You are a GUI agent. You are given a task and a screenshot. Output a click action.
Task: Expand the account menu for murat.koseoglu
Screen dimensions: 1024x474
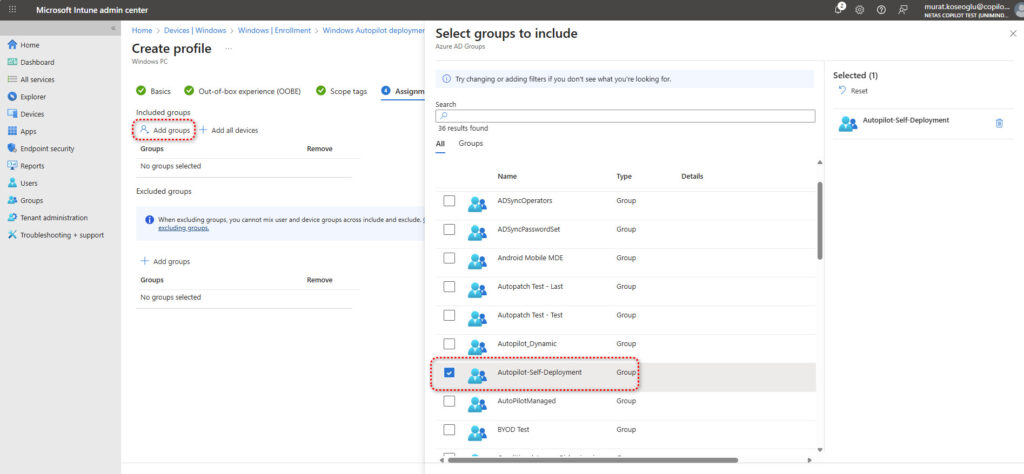point(967,9)
